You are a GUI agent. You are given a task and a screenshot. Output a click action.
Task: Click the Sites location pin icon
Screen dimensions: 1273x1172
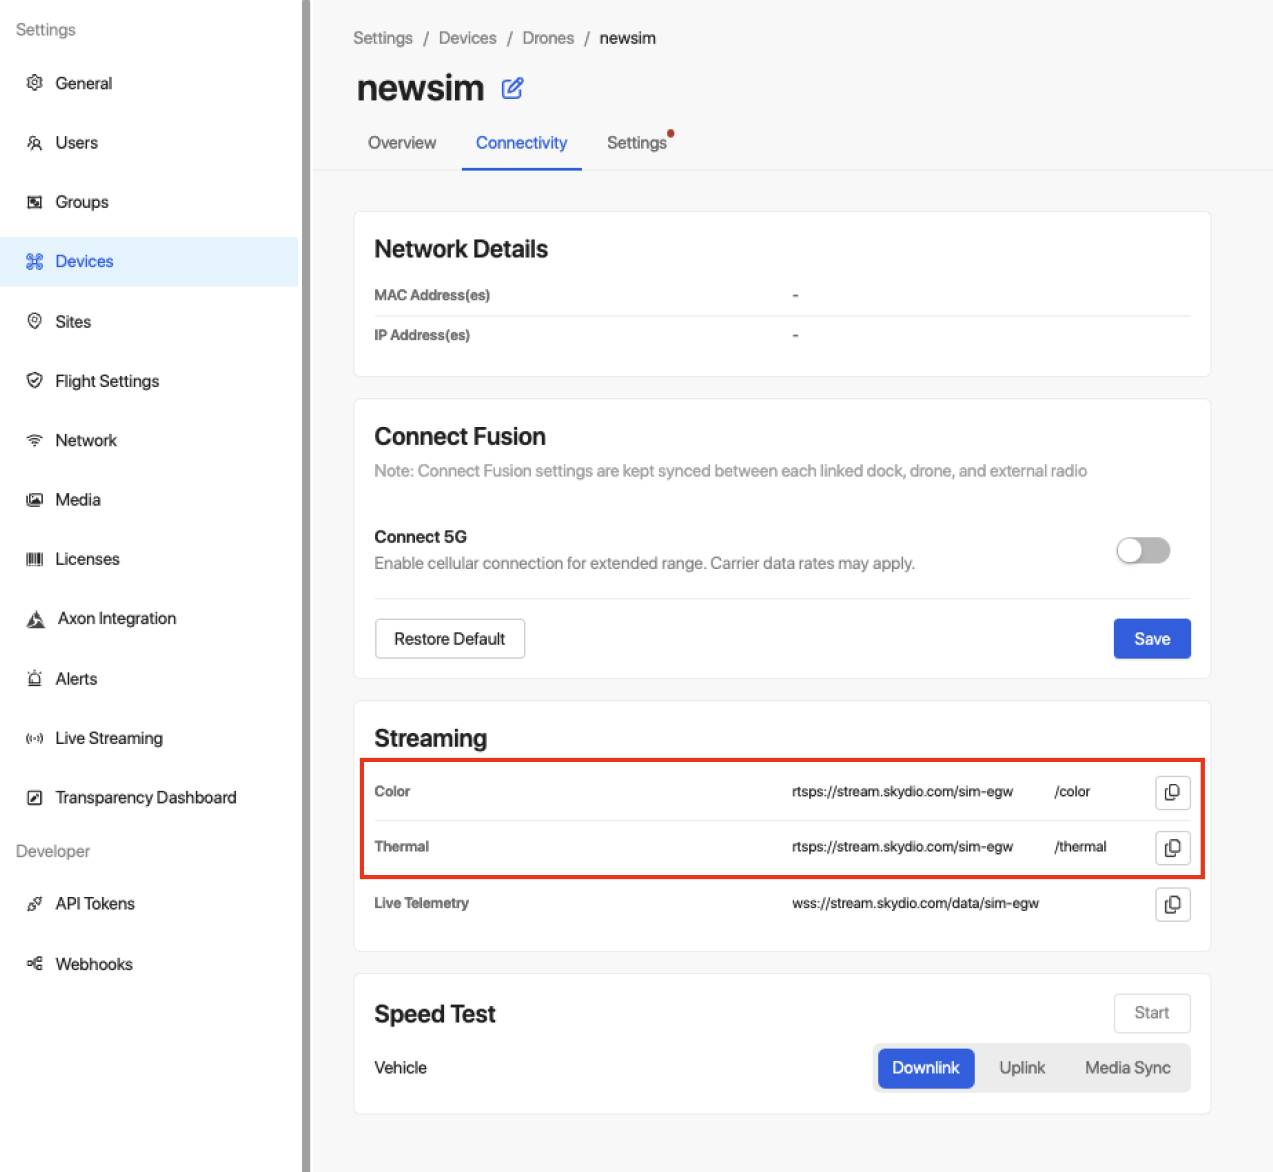[35, 321]
